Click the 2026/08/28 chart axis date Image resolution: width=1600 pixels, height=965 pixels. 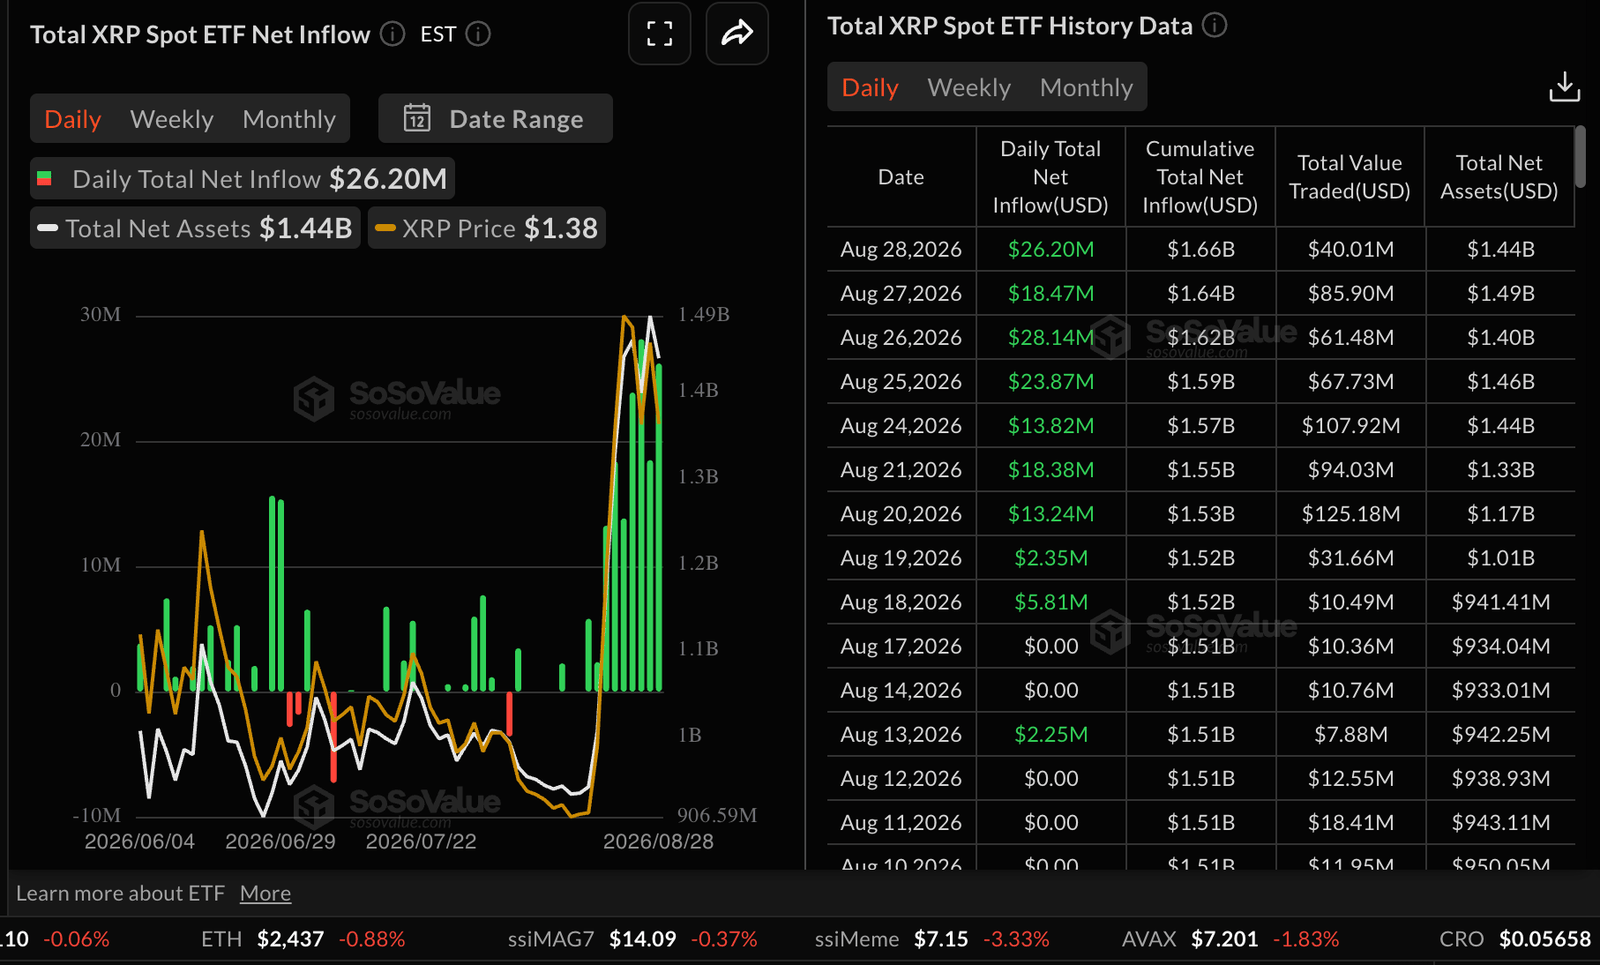658,841
